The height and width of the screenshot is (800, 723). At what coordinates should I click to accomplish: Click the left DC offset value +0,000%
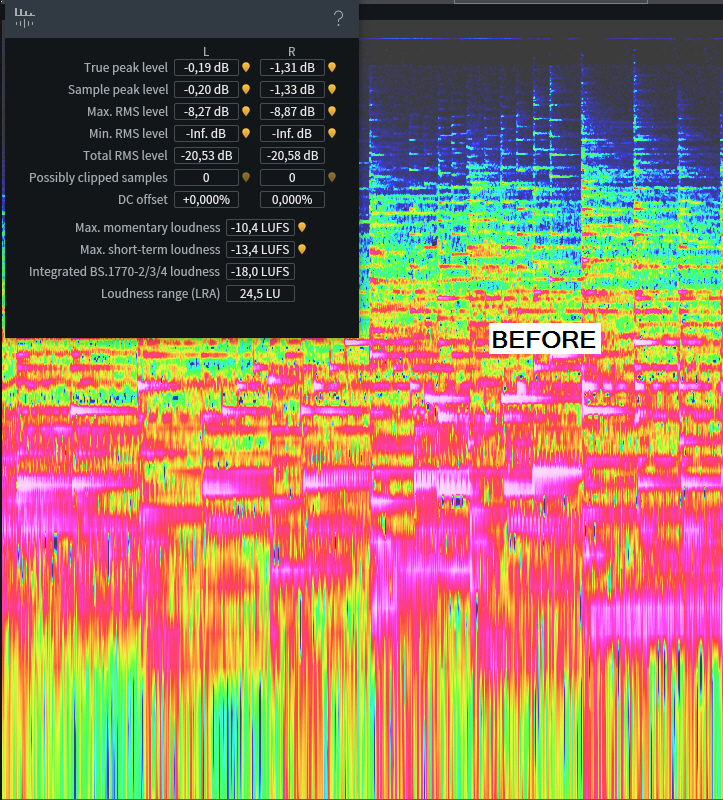click(x=206, y=199)
